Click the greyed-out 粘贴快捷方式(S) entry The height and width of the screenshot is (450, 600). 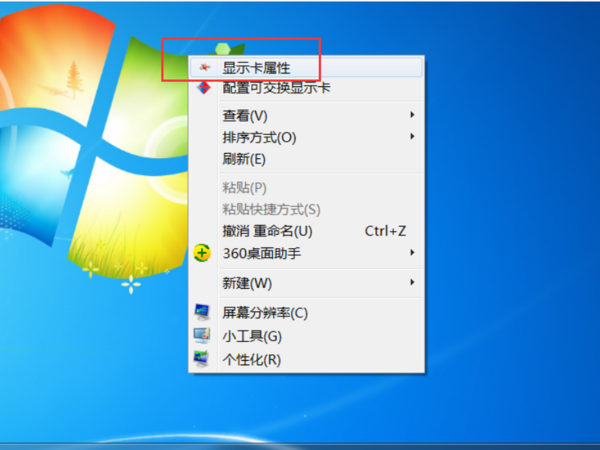click(x=270, y=209)
